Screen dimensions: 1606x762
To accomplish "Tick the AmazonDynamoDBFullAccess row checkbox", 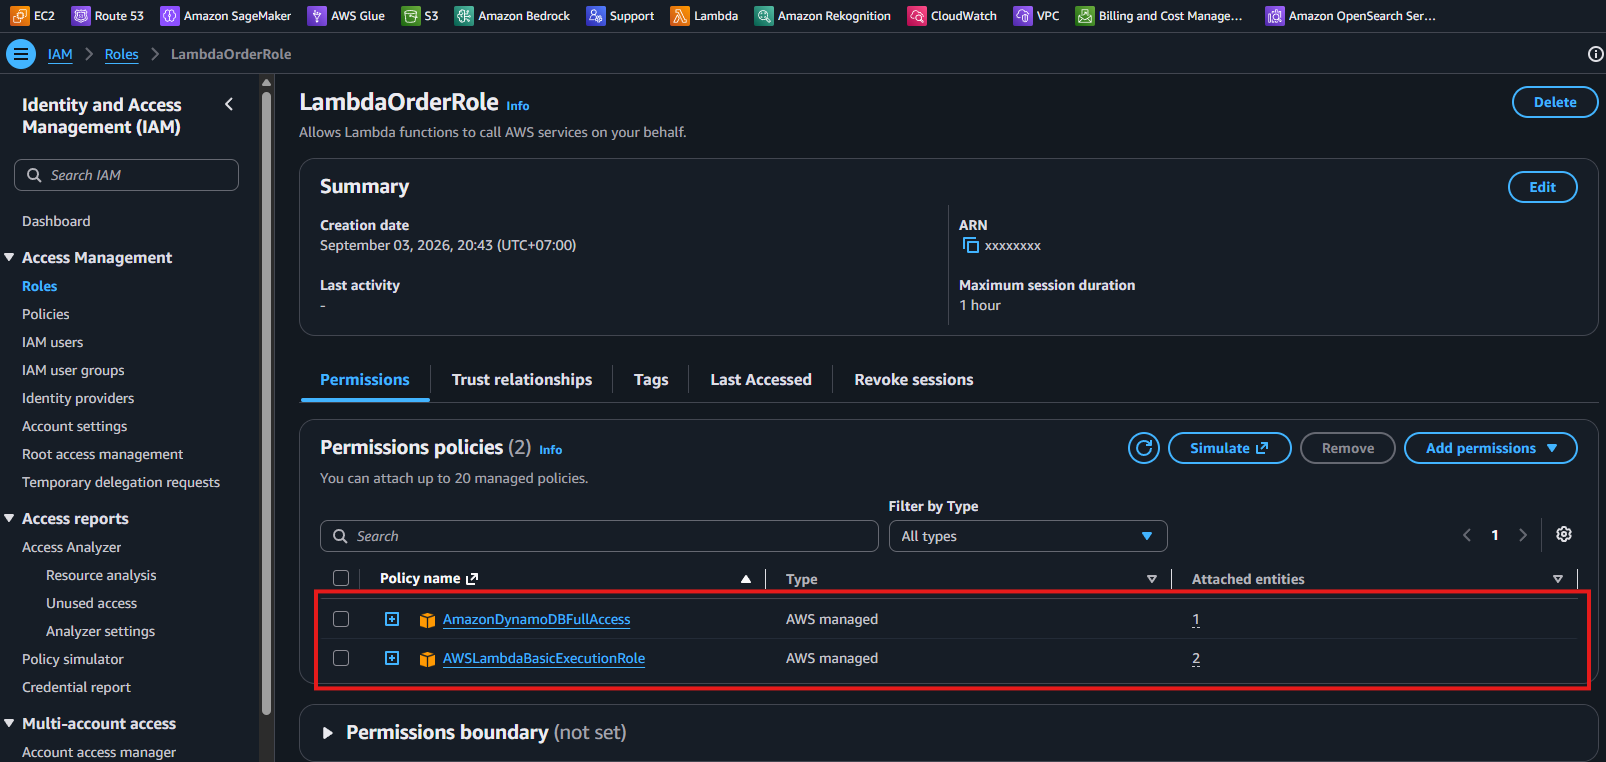I will [x=341, y=619].
